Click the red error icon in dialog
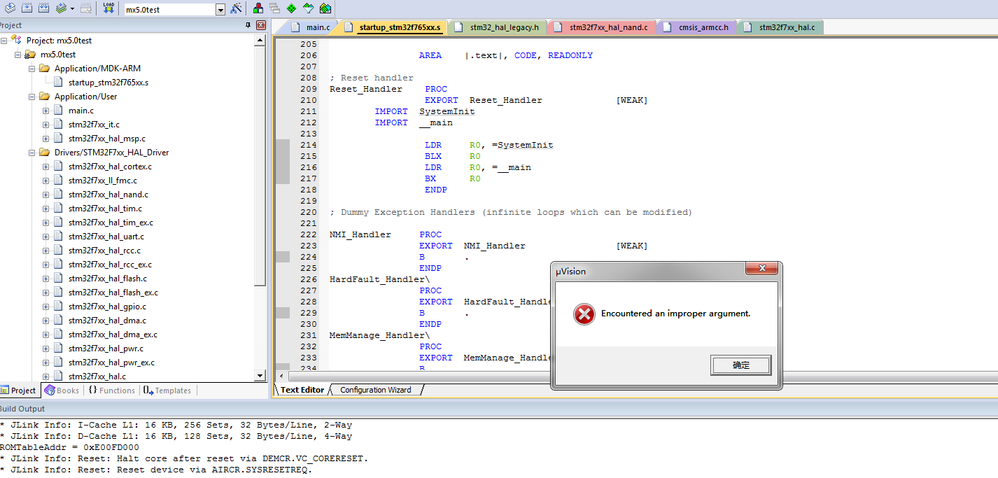 pos(584,314)
